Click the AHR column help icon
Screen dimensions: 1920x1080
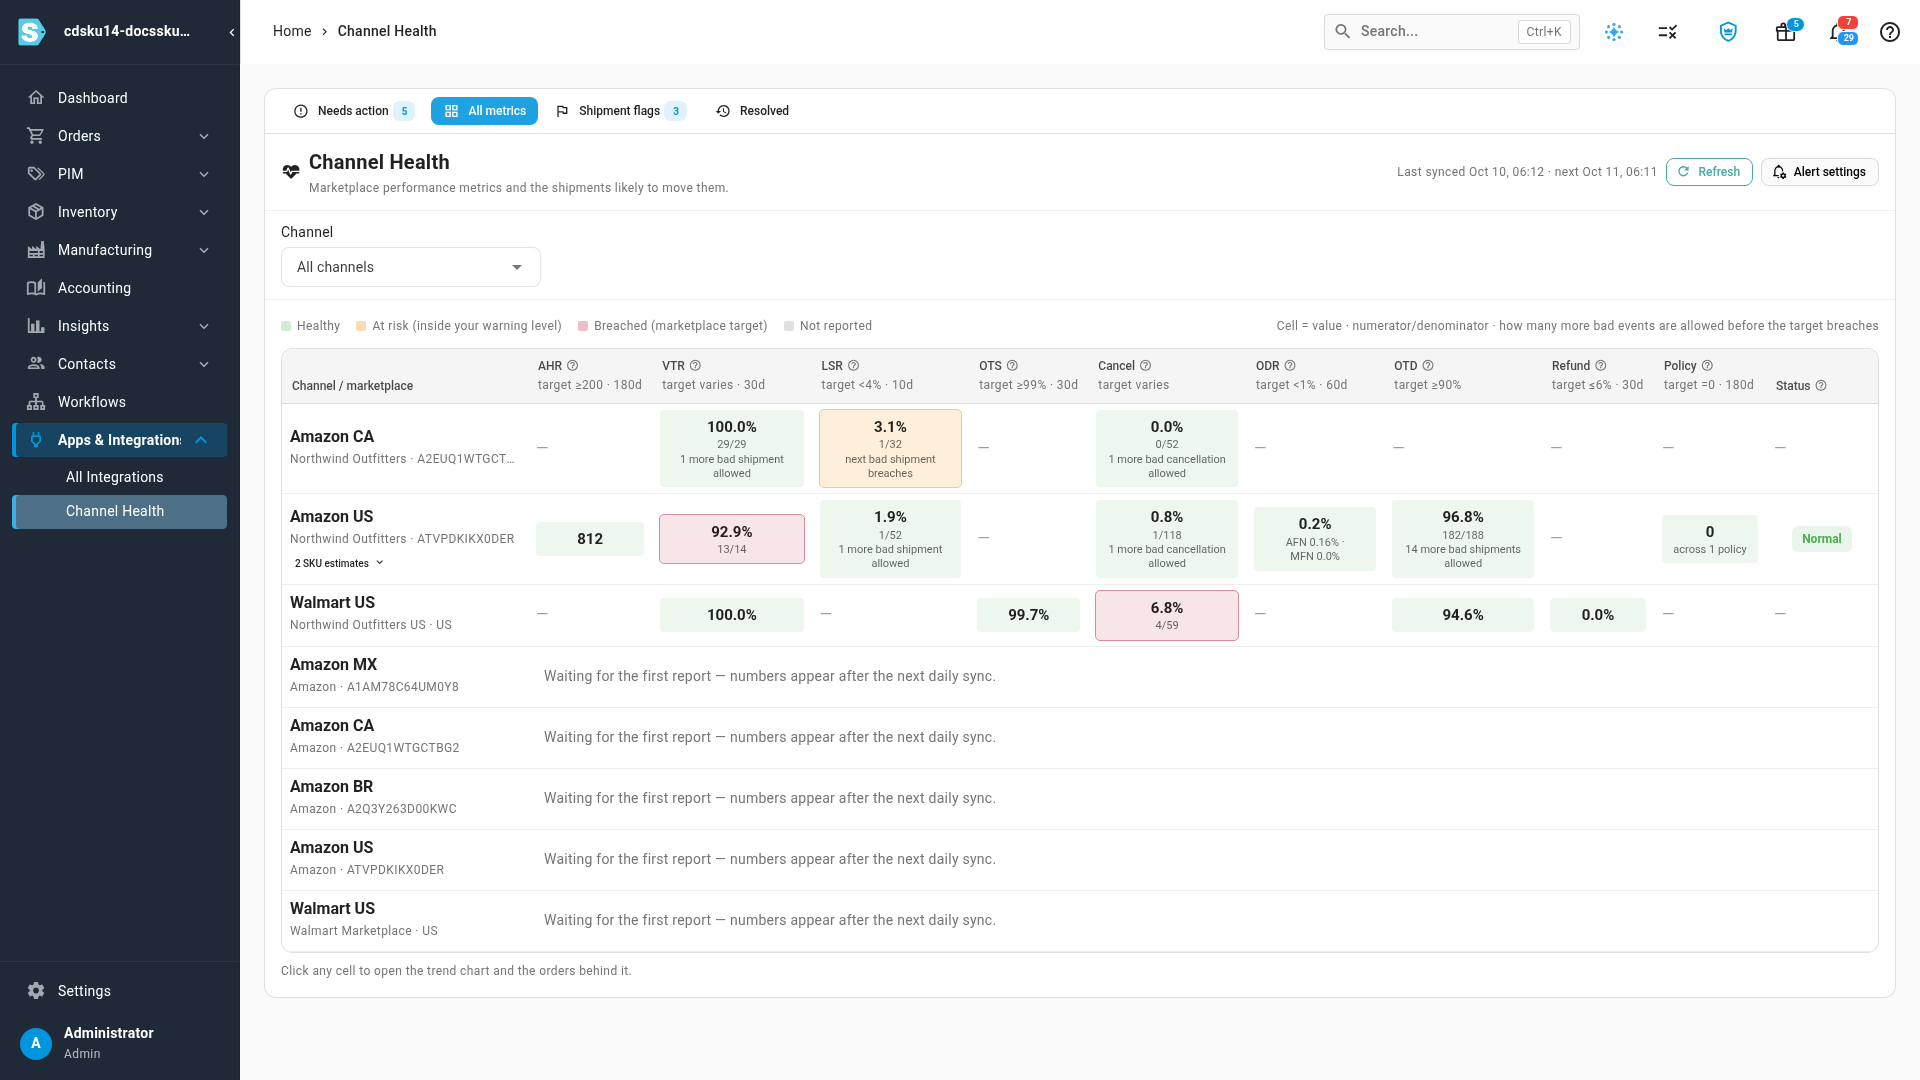(573, 366)
